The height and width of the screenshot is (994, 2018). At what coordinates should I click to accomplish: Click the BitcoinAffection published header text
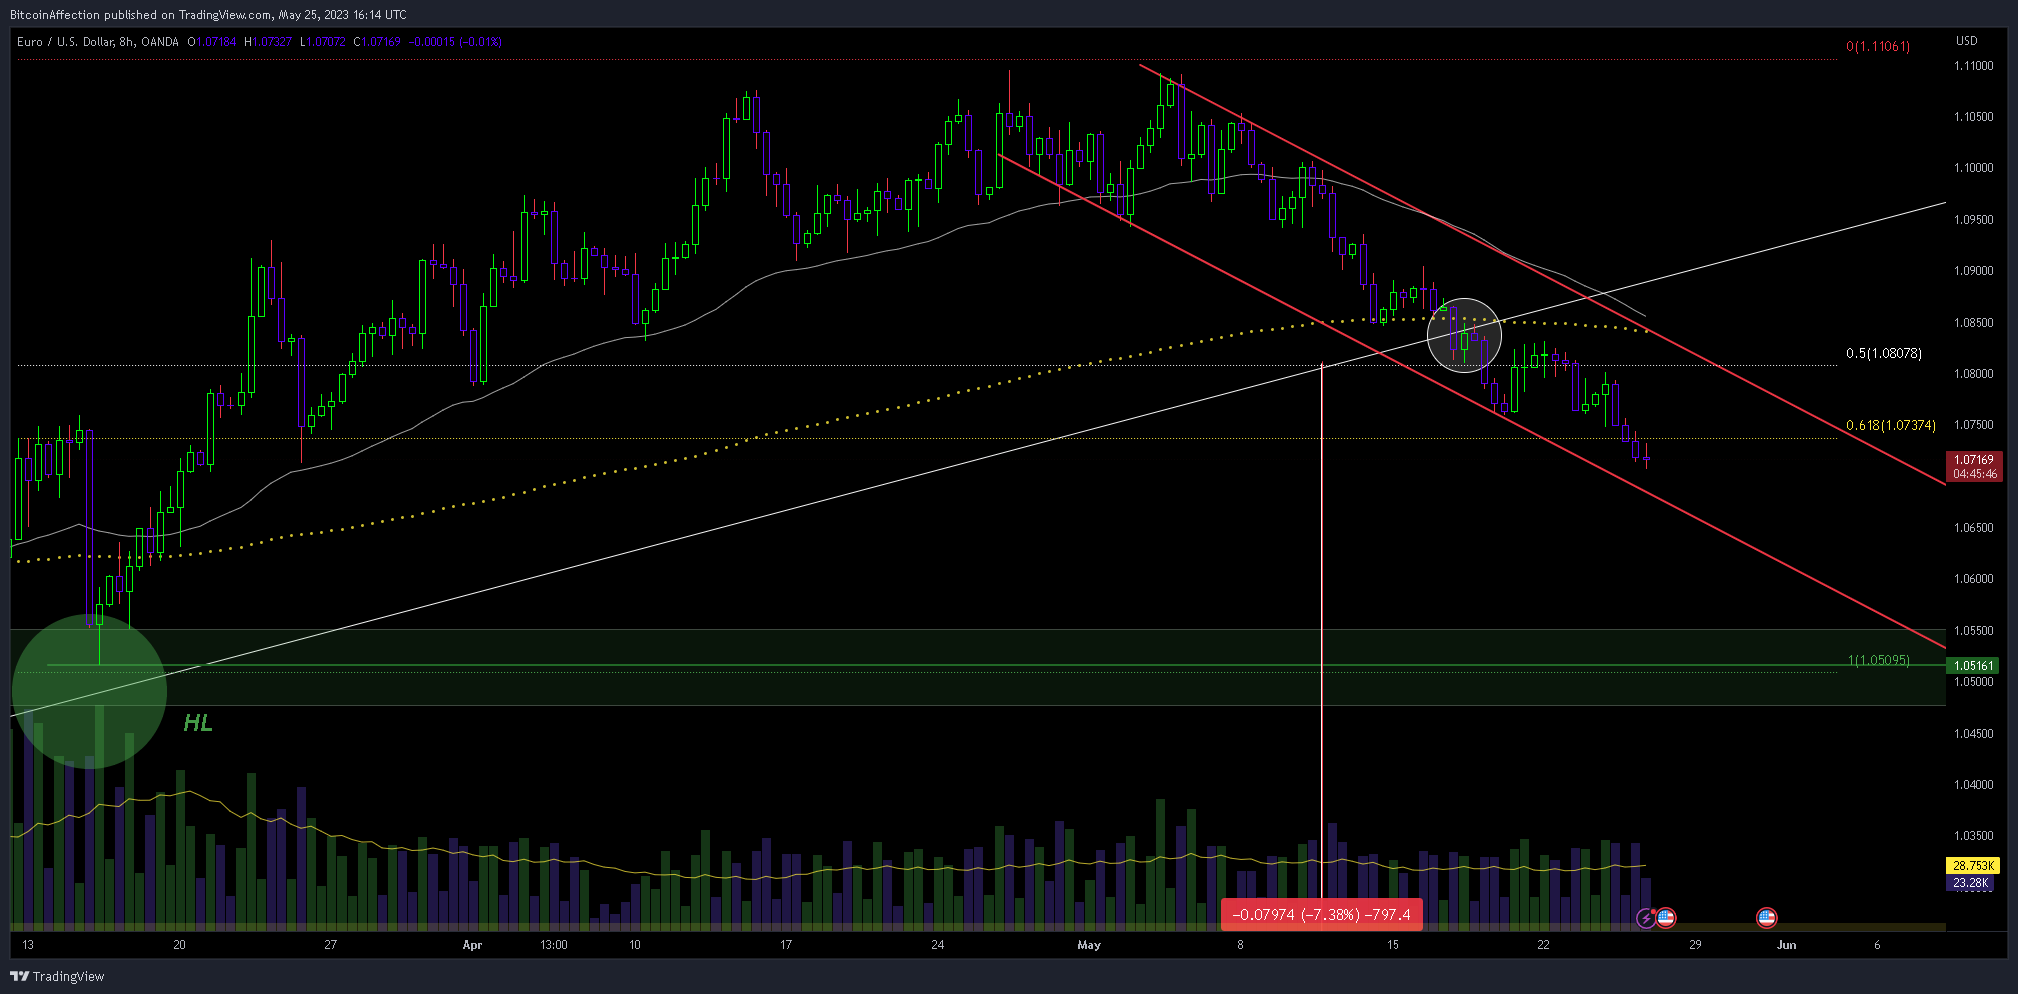pyautogui.click(x=208, y=14)
